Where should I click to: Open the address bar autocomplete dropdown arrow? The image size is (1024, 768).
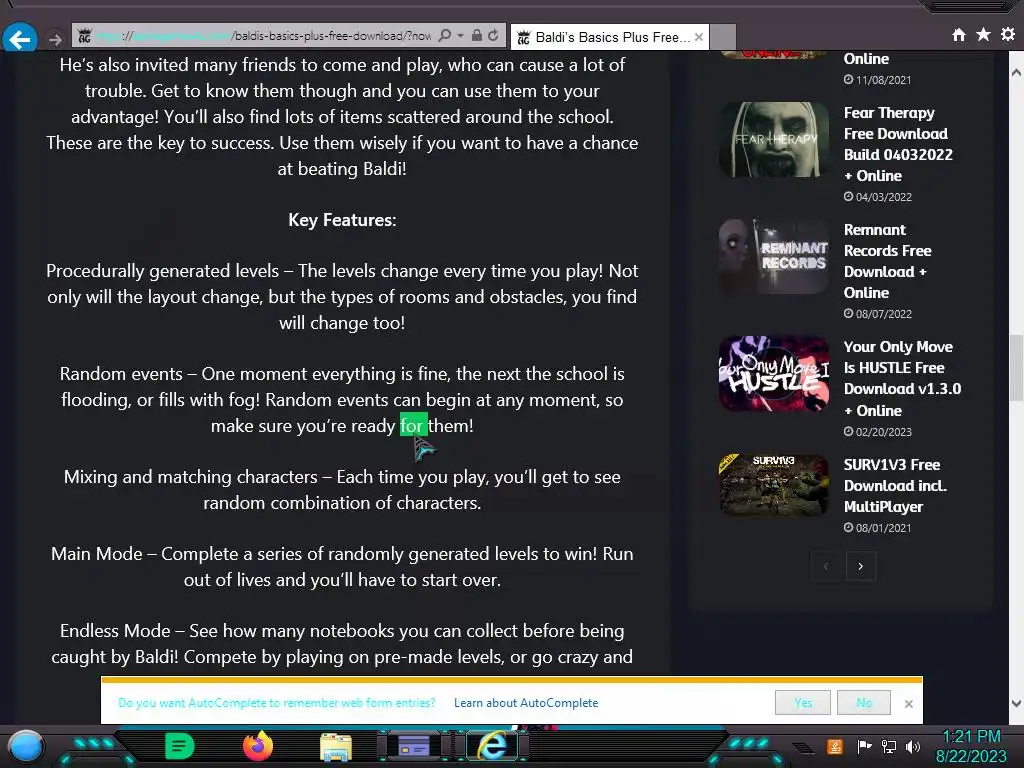(460, 35)
